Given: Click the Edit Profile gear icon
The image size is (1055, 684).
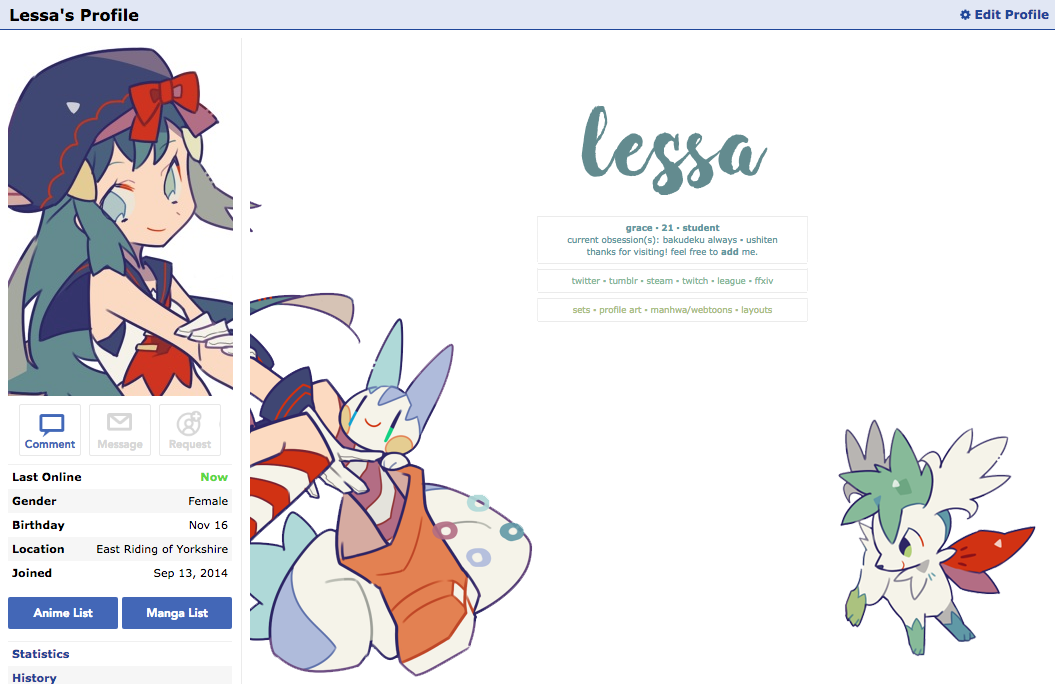Looking at the screenshot, I should point(965,15).
